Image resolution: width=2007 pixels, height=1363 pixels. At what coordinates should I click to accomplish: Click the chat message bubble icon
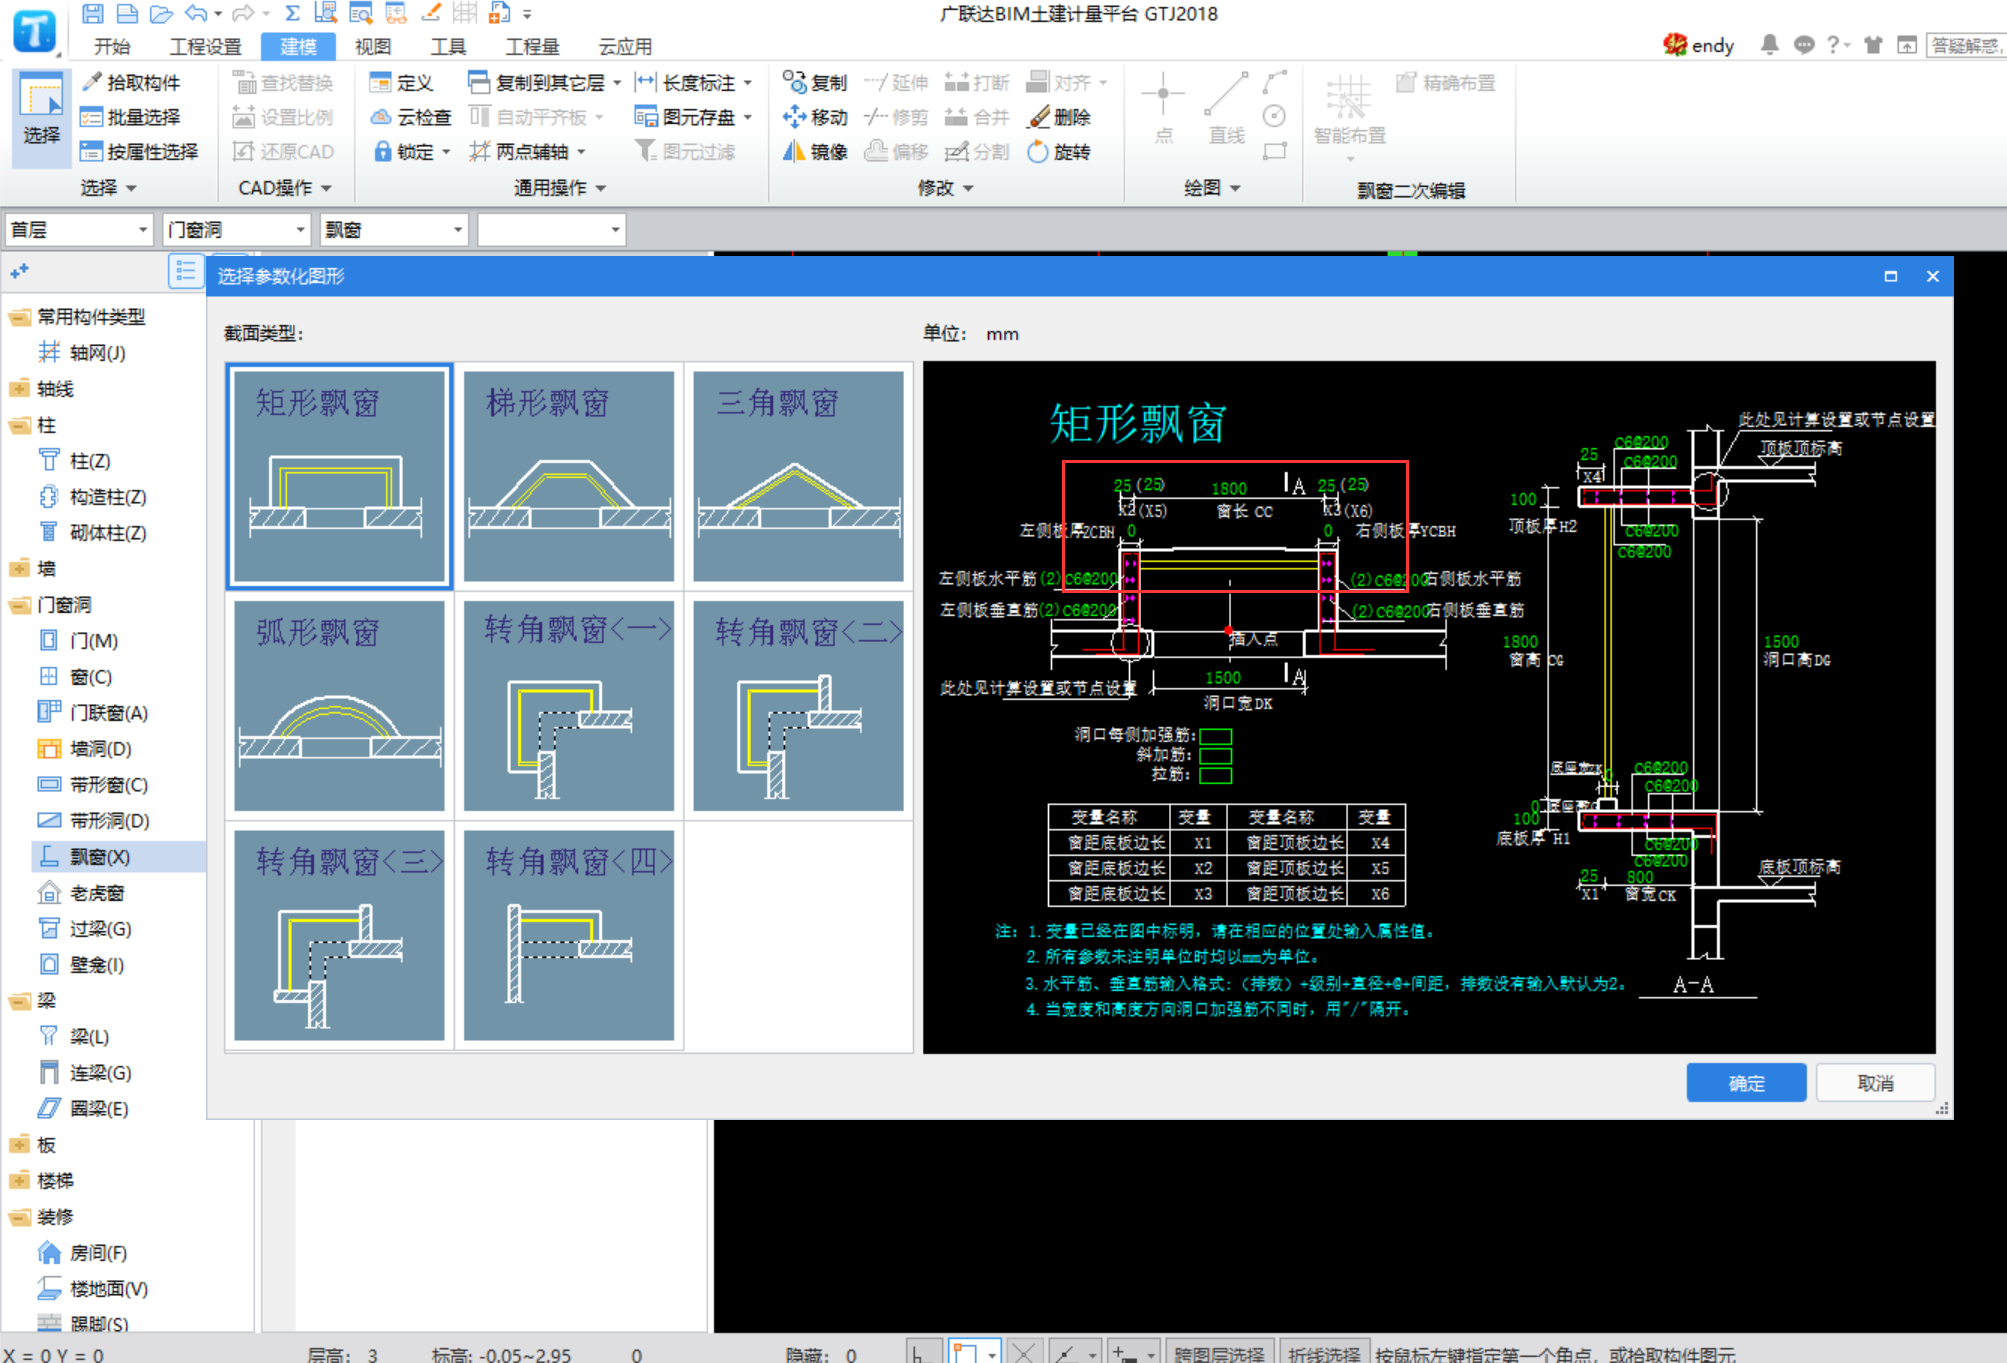pyautogui.click(x=1803, y=44)
